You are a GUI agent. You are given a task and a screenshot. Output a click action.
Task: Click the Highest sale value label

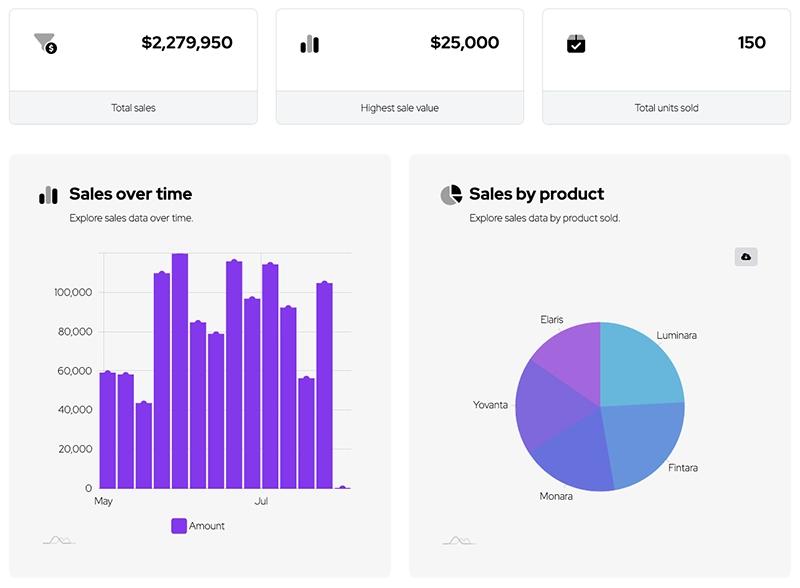399,108
